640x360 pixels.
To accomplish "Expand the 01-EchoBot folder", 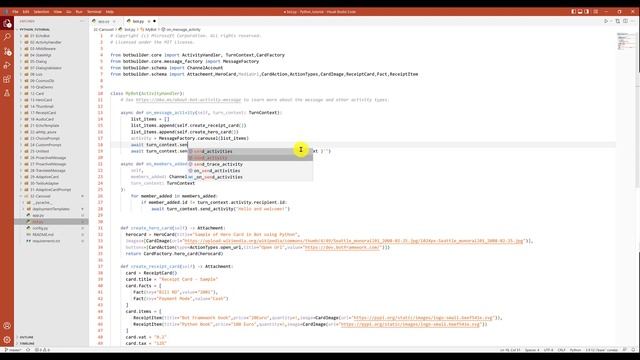I will click(40, 36).
